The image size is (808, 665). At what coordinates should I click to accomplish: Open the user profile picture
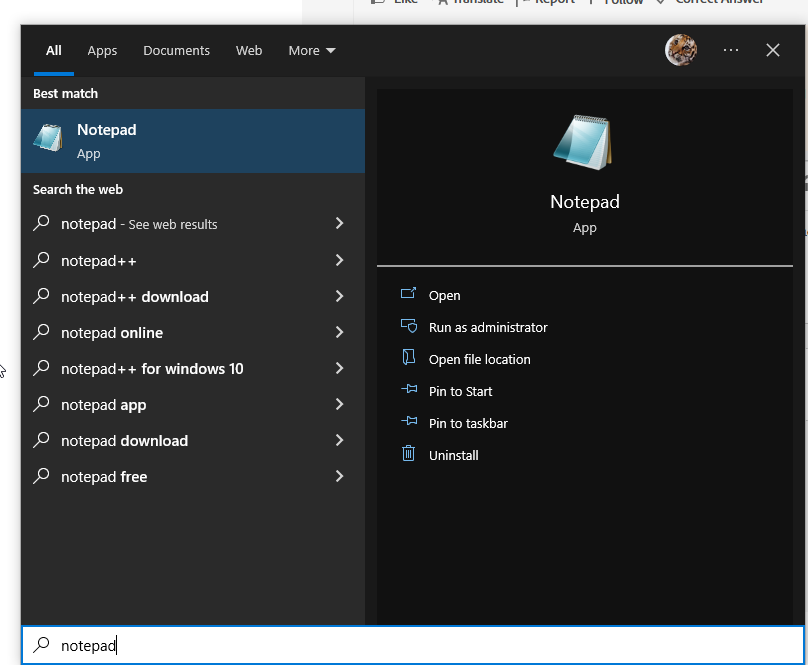[x=681, y=50]
